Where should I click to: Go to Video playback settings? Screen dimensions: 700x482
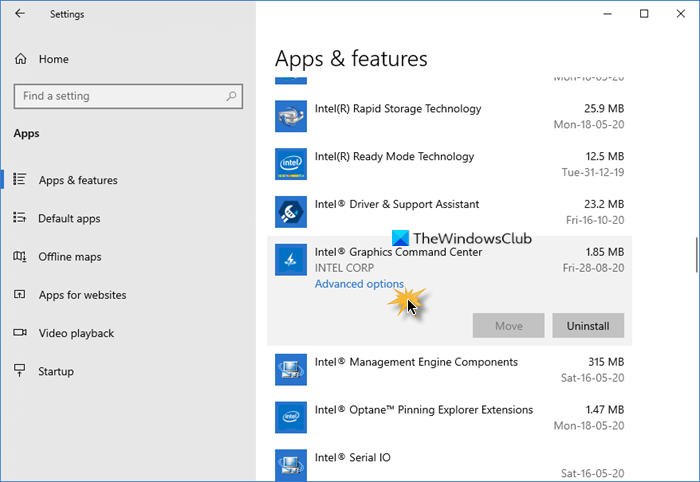coord(76,333)
